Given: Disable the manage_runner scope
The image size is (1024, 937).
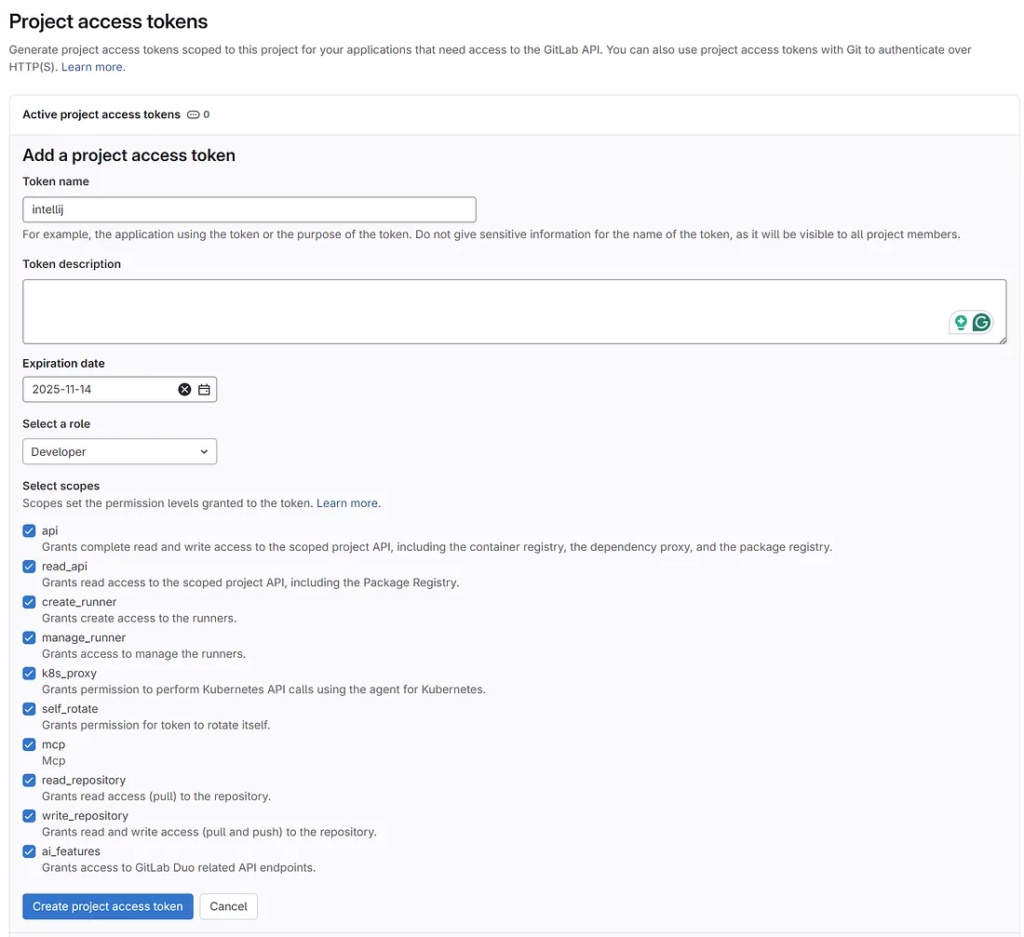Looking at the screenshot, I should tap(29, 638).
